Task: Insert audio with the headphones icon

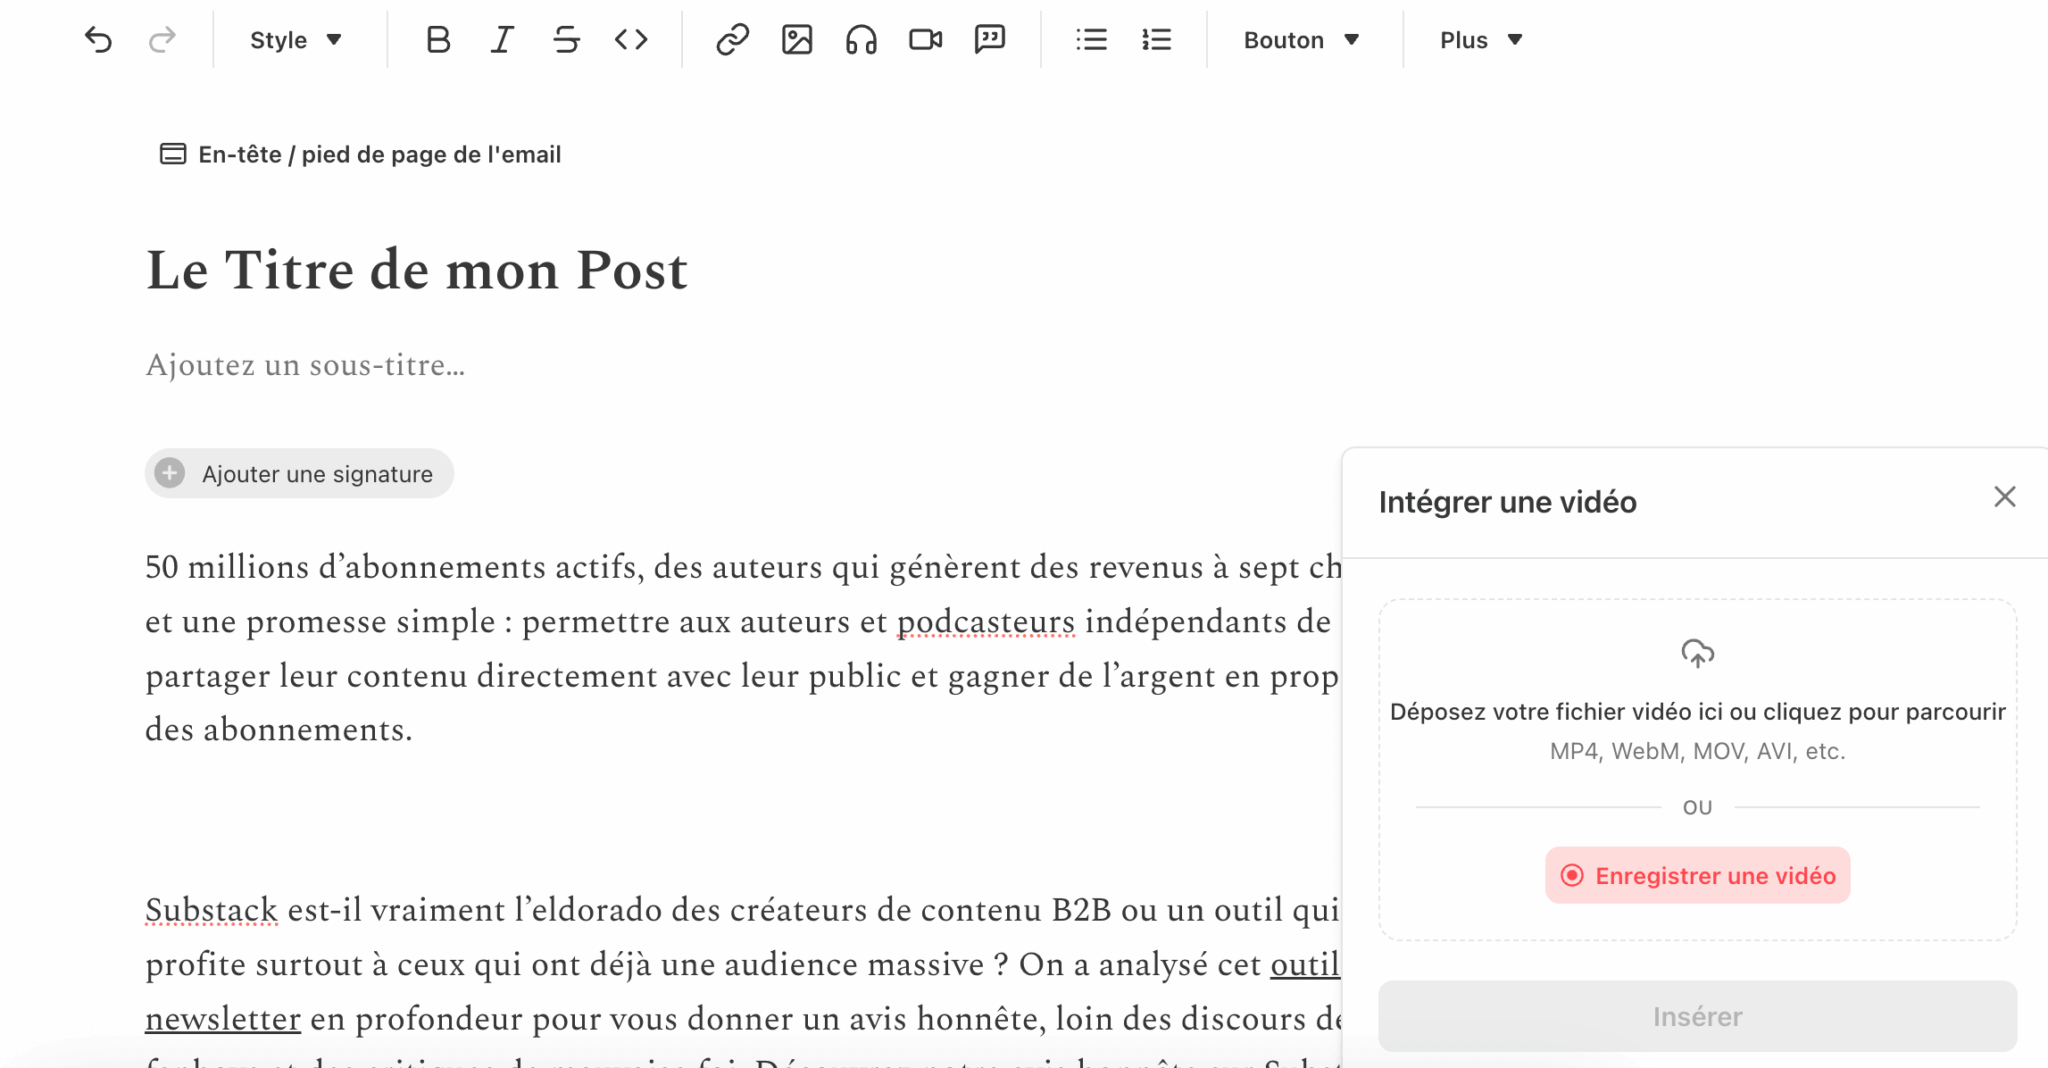Action: [x=861, y=40]
